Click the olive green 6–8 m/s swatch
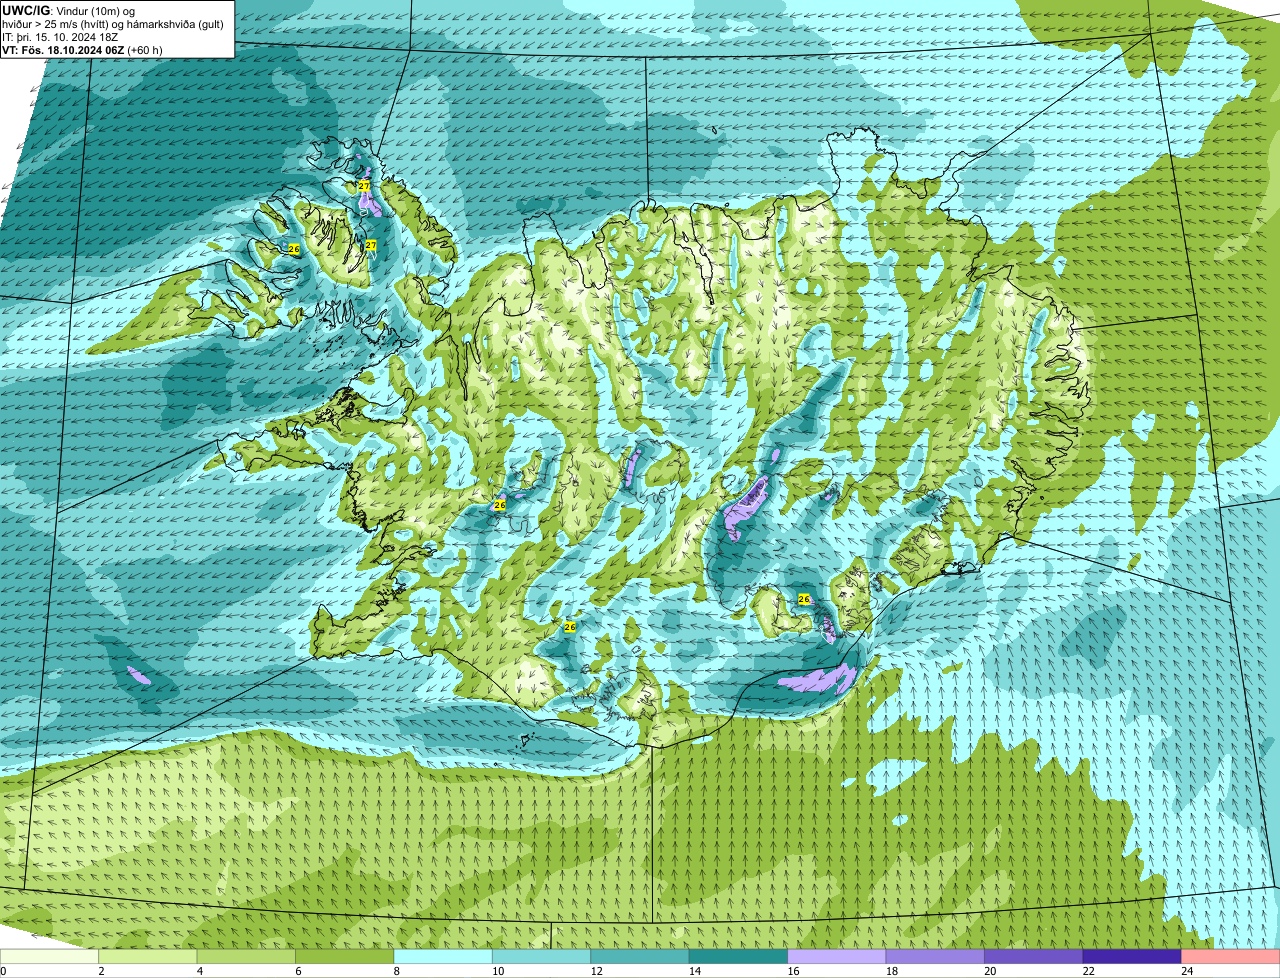The image size is (1280, 978). pos(345,956)
